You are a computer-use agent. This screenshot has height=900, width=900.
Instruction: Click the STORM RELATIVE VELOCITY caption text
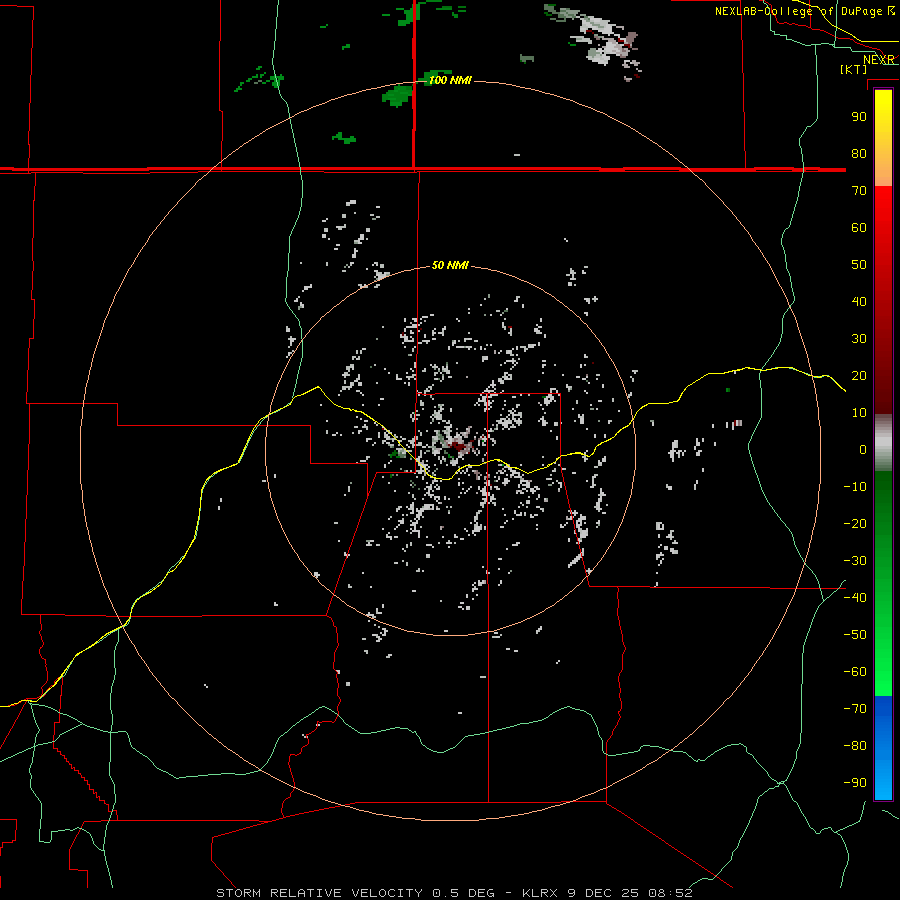319,893
